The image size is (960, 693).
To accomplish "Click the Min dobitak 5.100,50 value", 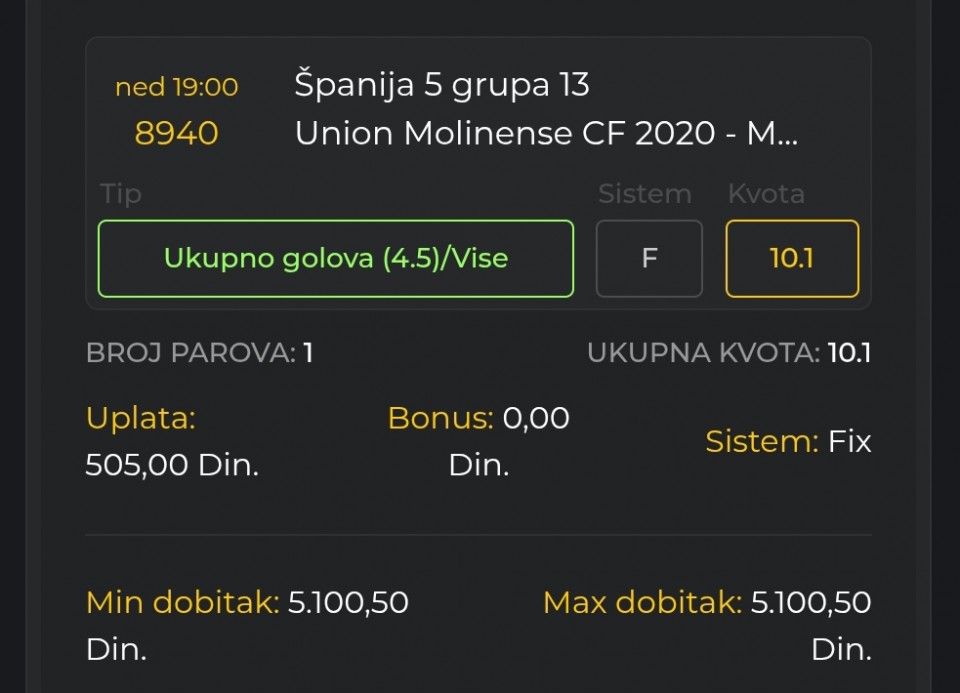I will [x=348, y=602].
